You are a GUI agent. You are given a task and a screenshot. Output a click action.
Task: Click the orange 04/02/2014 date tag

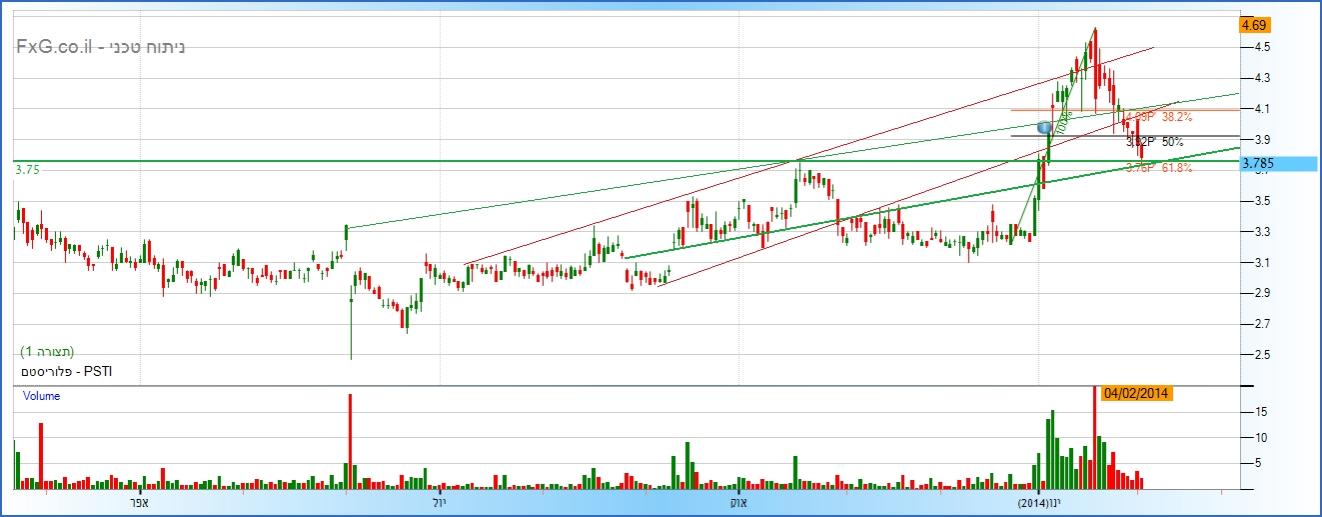[1137, 394]
